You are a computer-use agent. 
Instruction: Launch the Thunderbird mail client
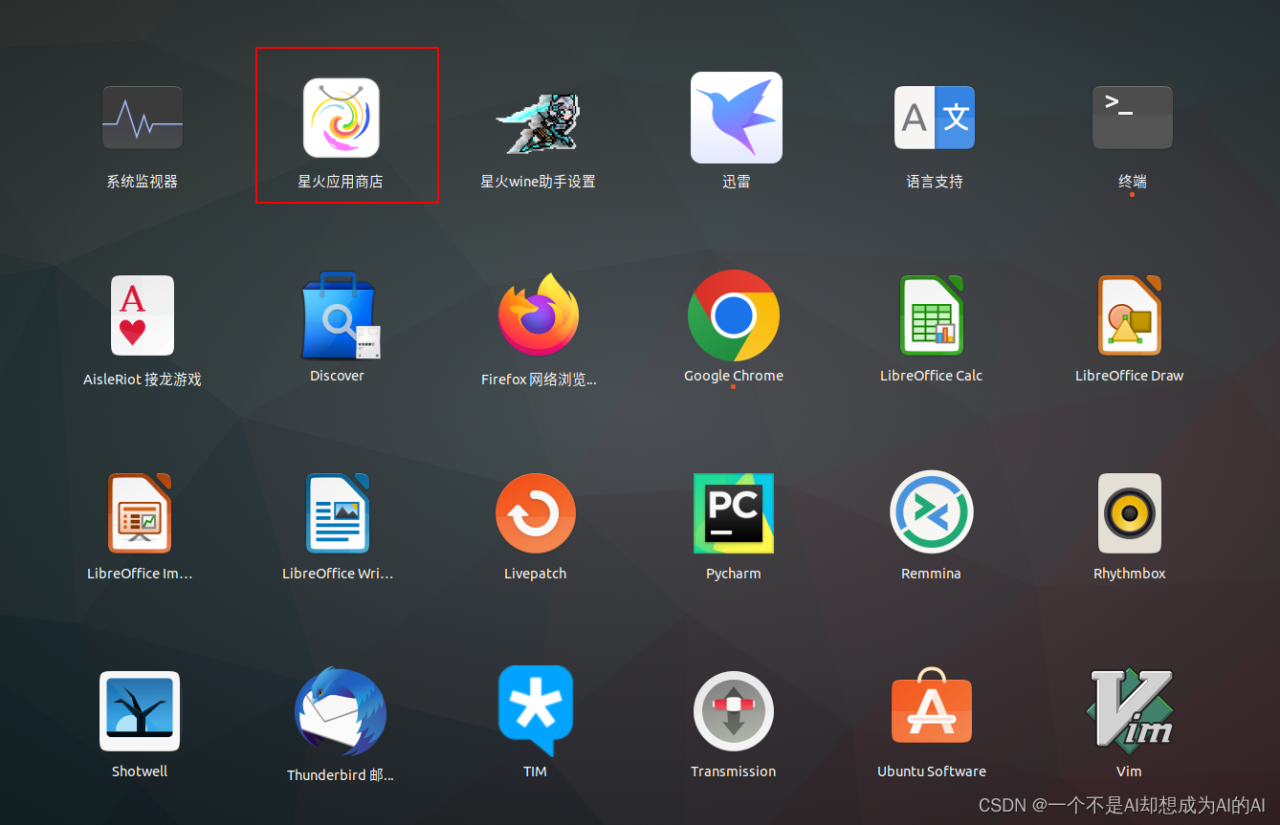pyautogui.click(x=341, y=712)
